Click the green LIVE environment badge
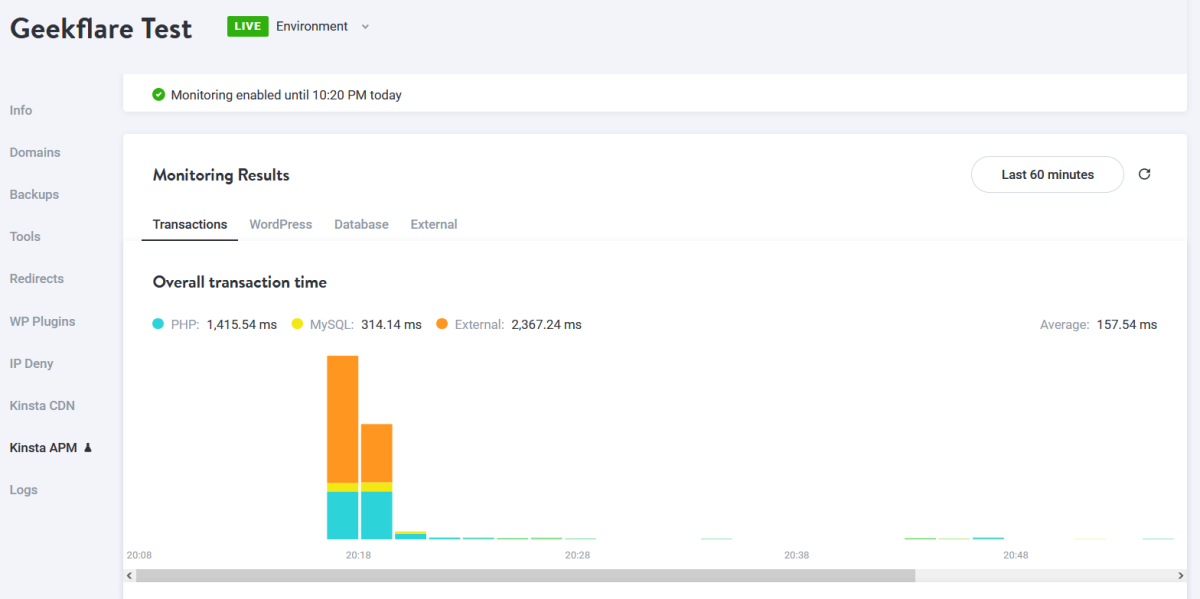 coord(247,26)
